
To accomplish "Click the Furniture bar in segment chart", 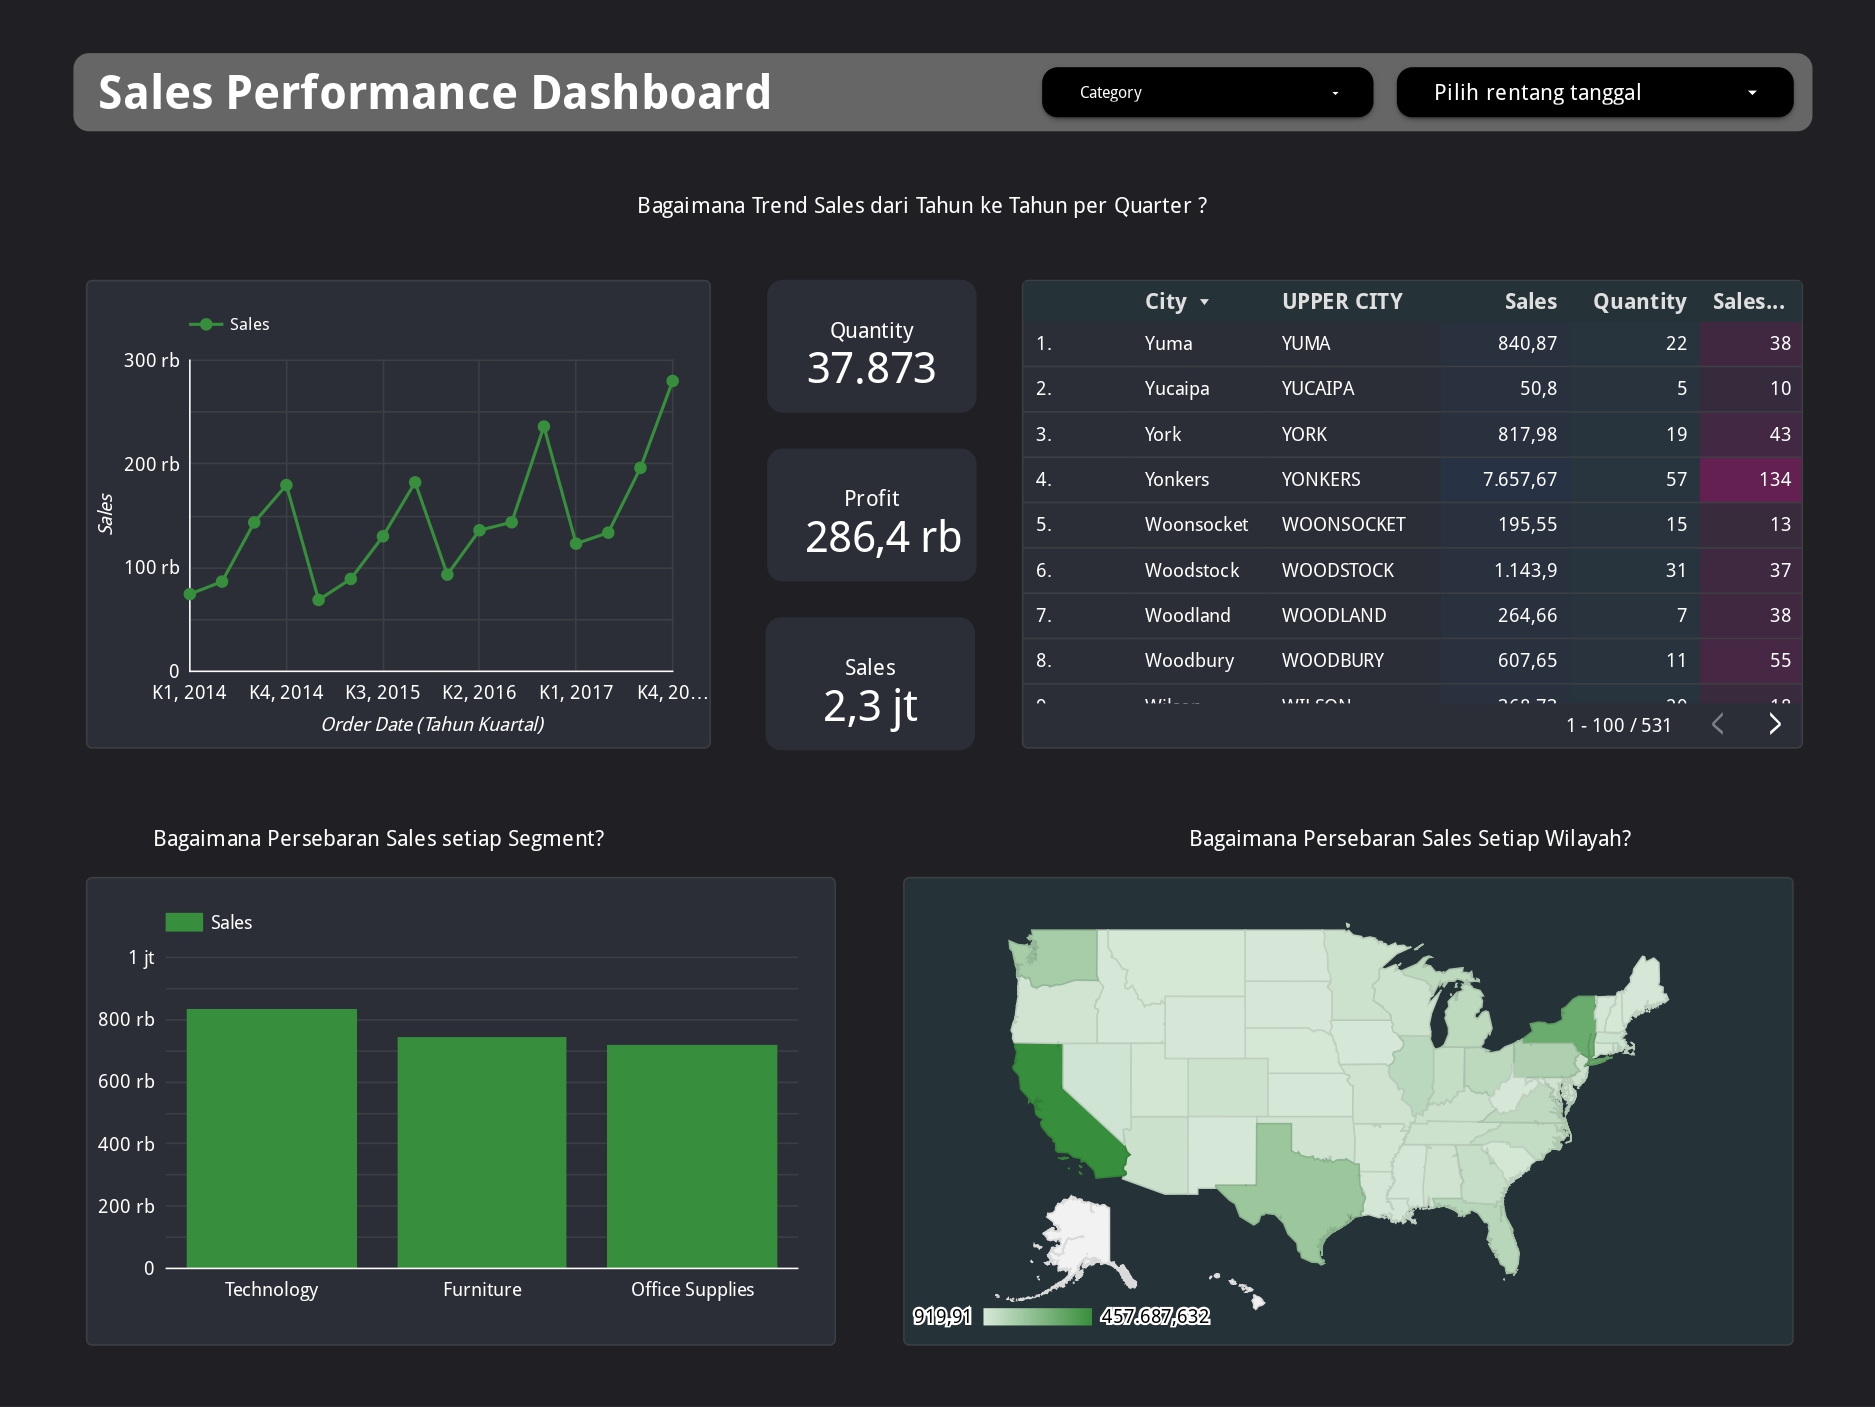I will pyautogui.click(x=482, y=1152).
